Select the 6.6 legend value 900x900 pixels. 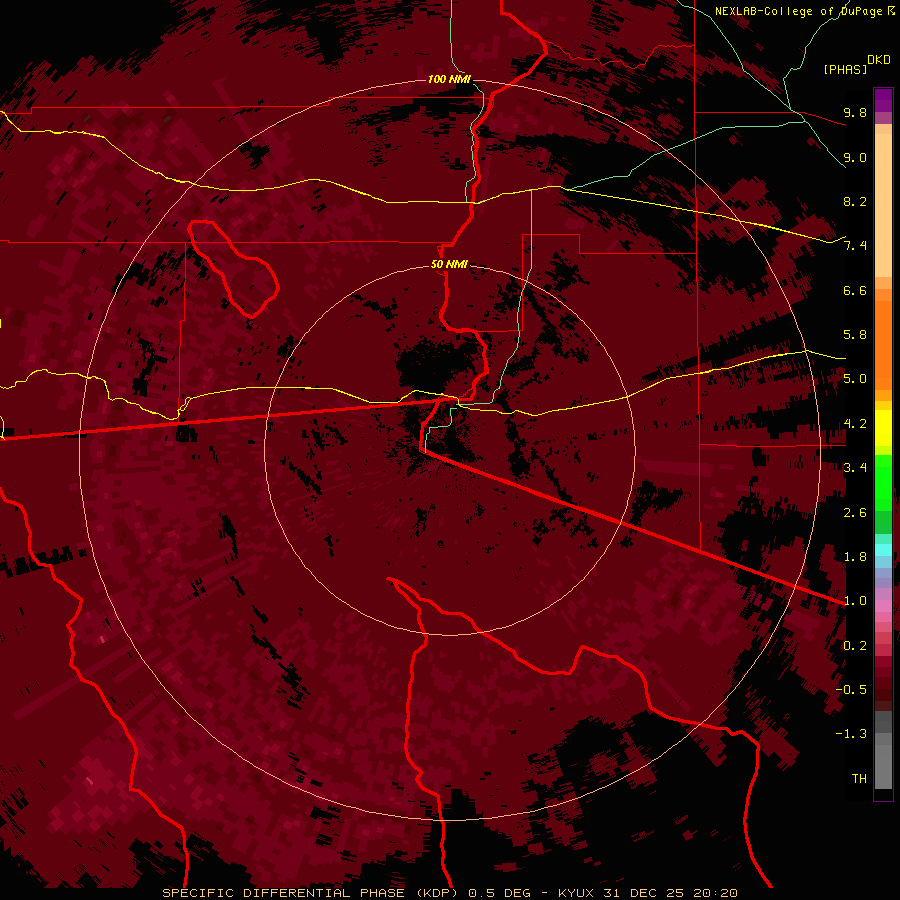click(855, 290)
